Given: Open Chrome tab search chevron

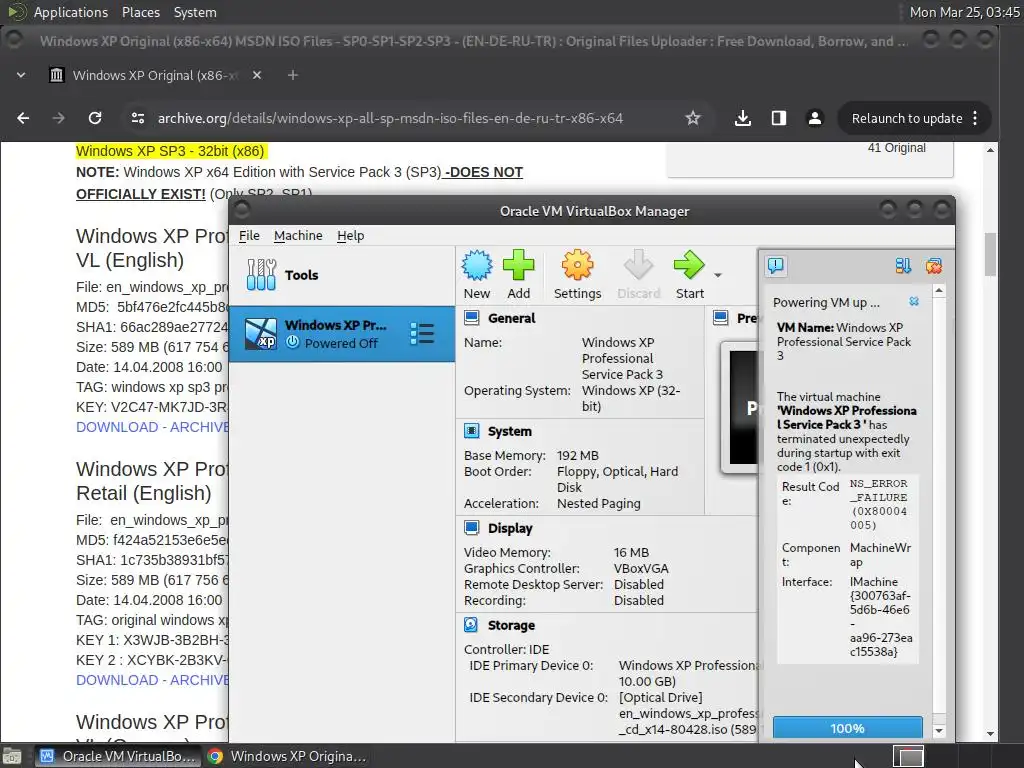Looking at the screenshot, I should 21,75.
